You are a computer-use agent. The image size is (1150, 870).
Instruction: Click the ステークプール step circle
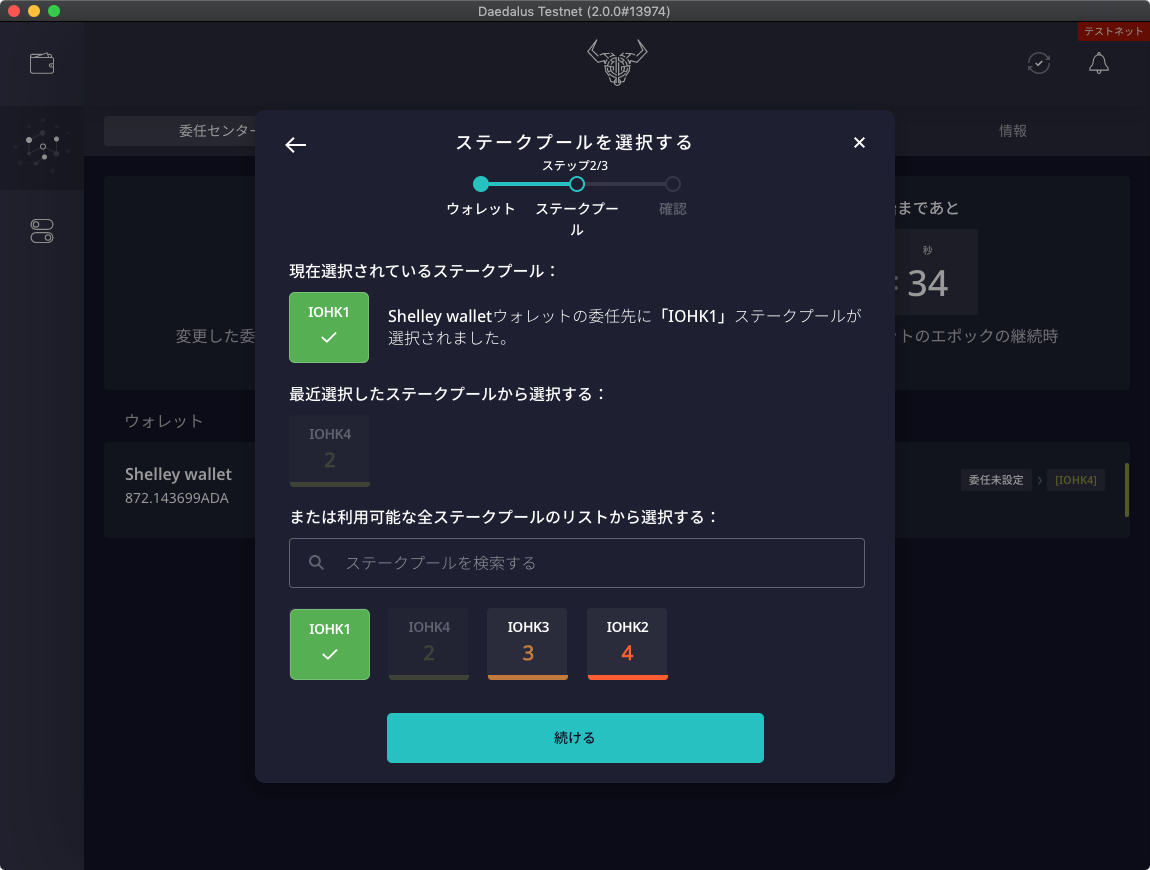pyautogui.click(x=577, y=184)
